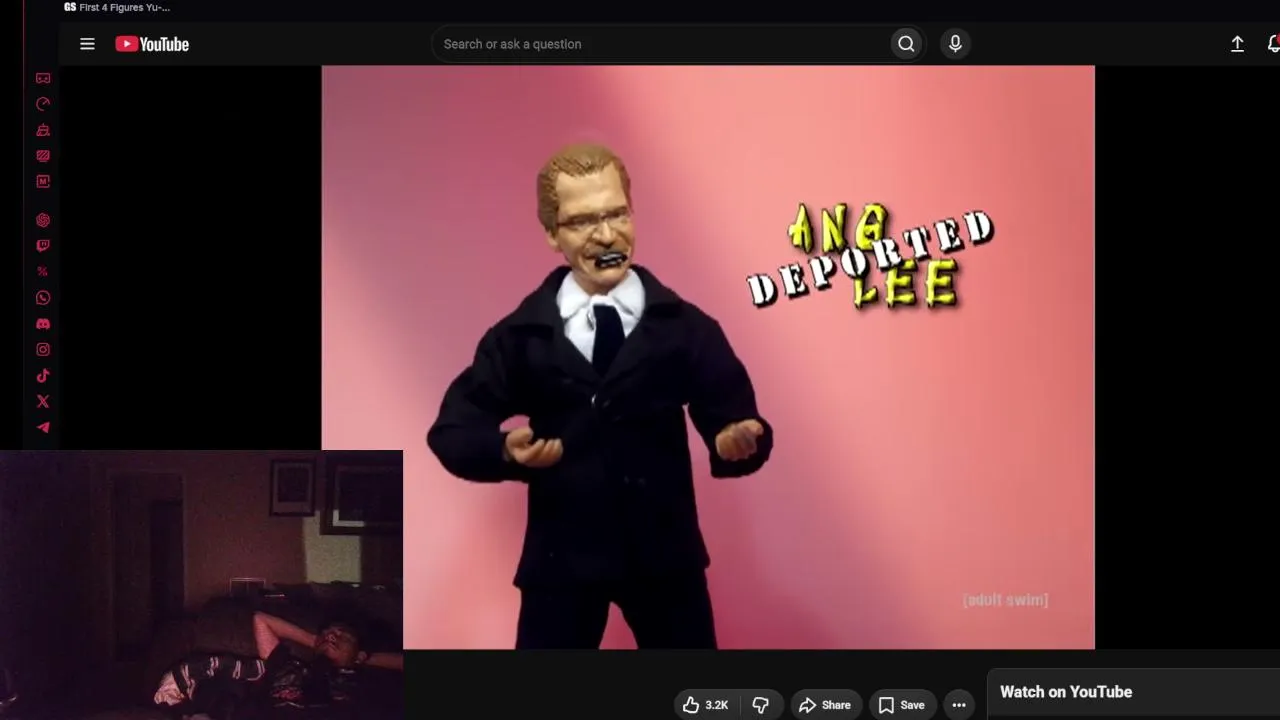Screen dimensions: 1280x720
Task: Start voice search with the microphone
Action: [x=955, y=44]
